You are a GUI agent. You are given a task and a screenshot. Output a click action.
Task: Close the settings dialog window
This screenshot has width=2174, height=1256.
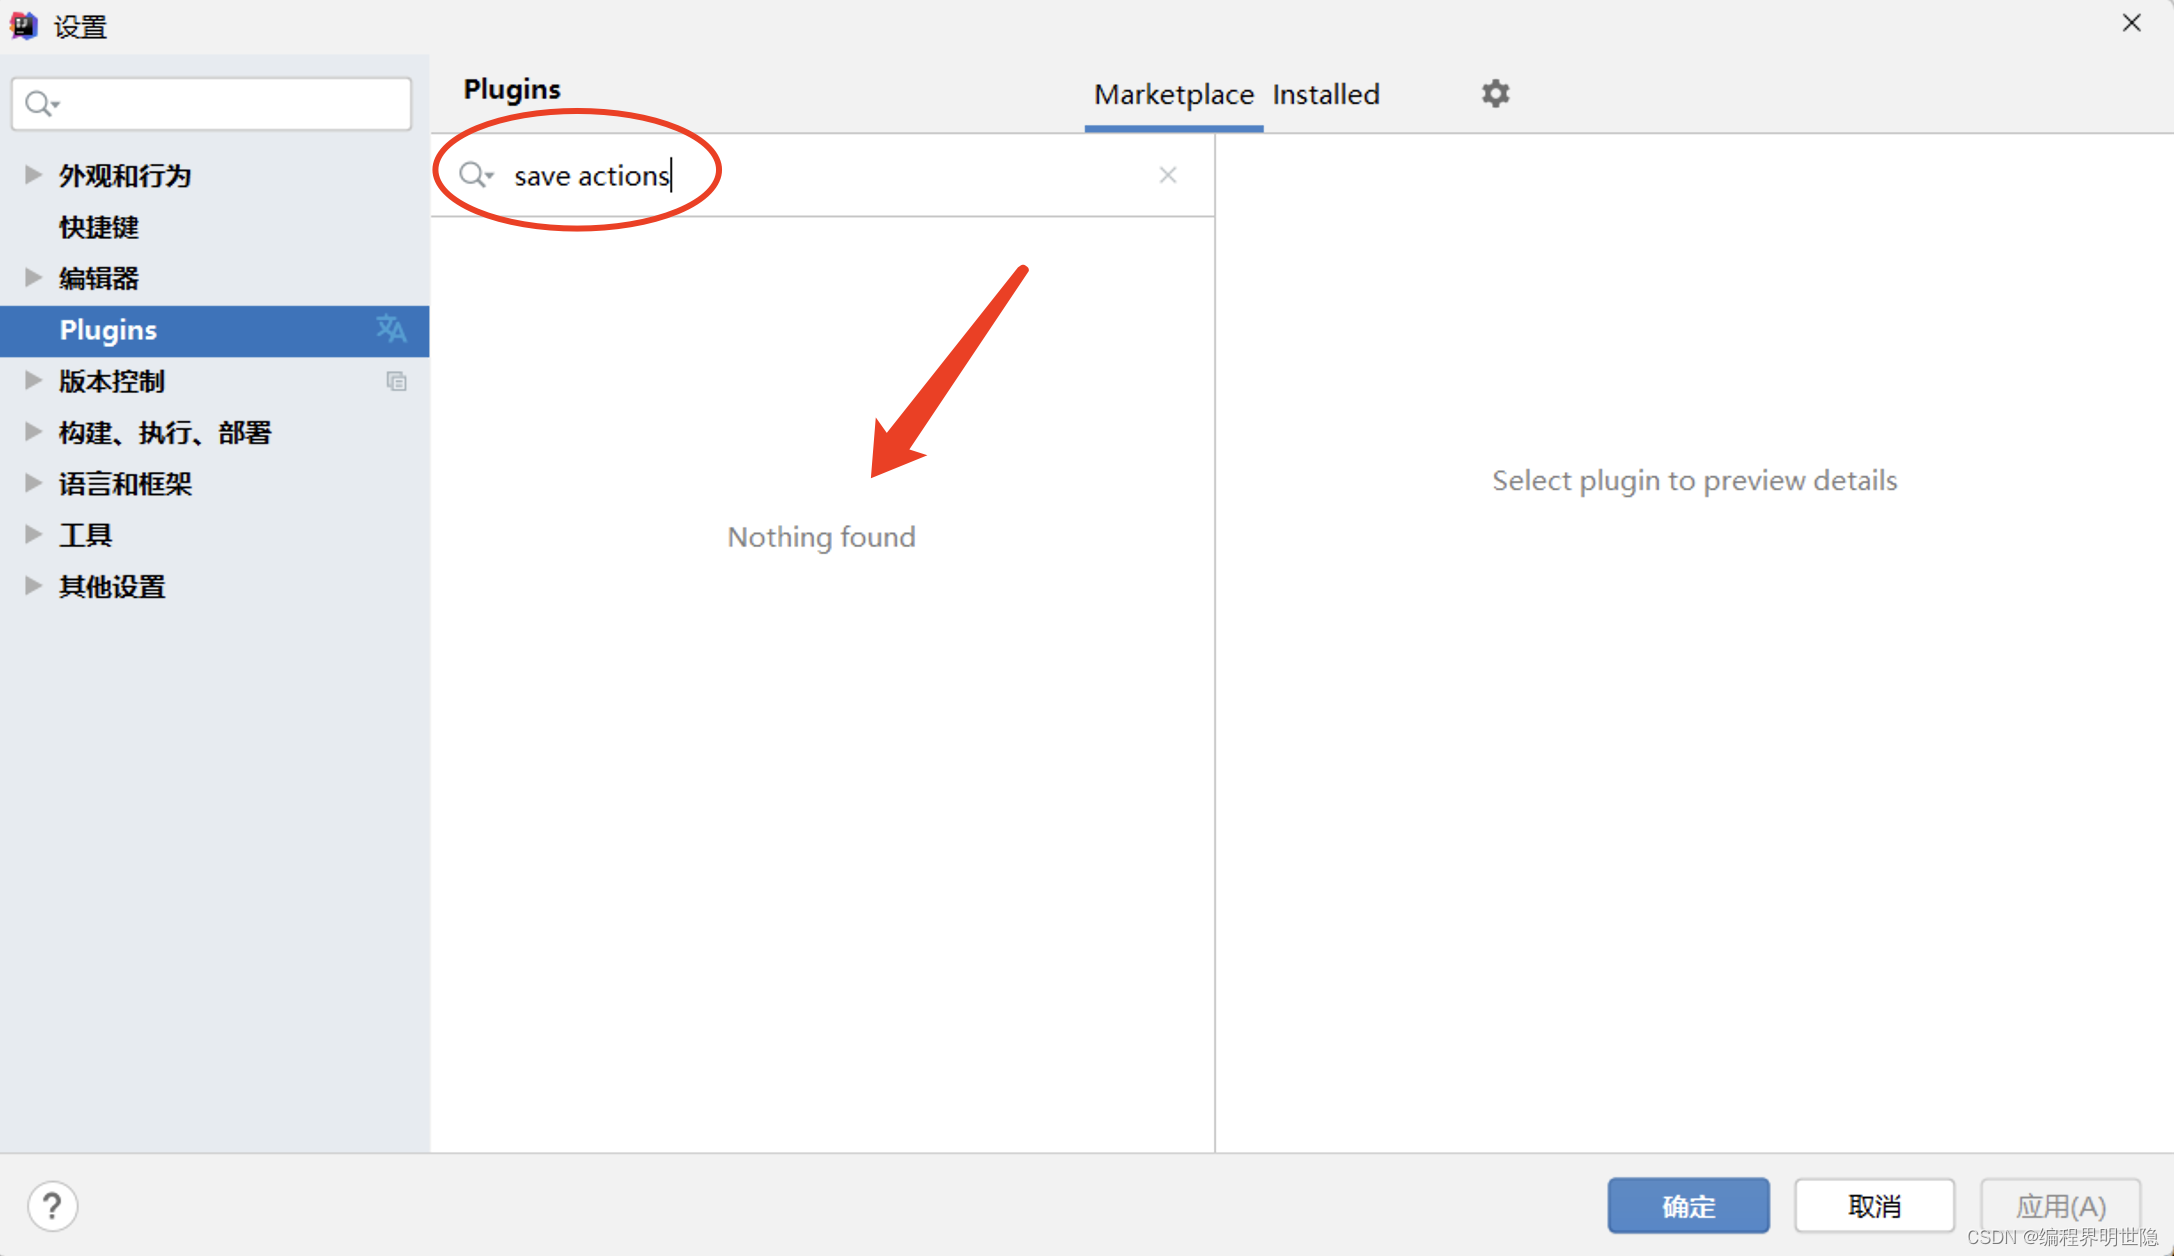tap(2131, 23)
